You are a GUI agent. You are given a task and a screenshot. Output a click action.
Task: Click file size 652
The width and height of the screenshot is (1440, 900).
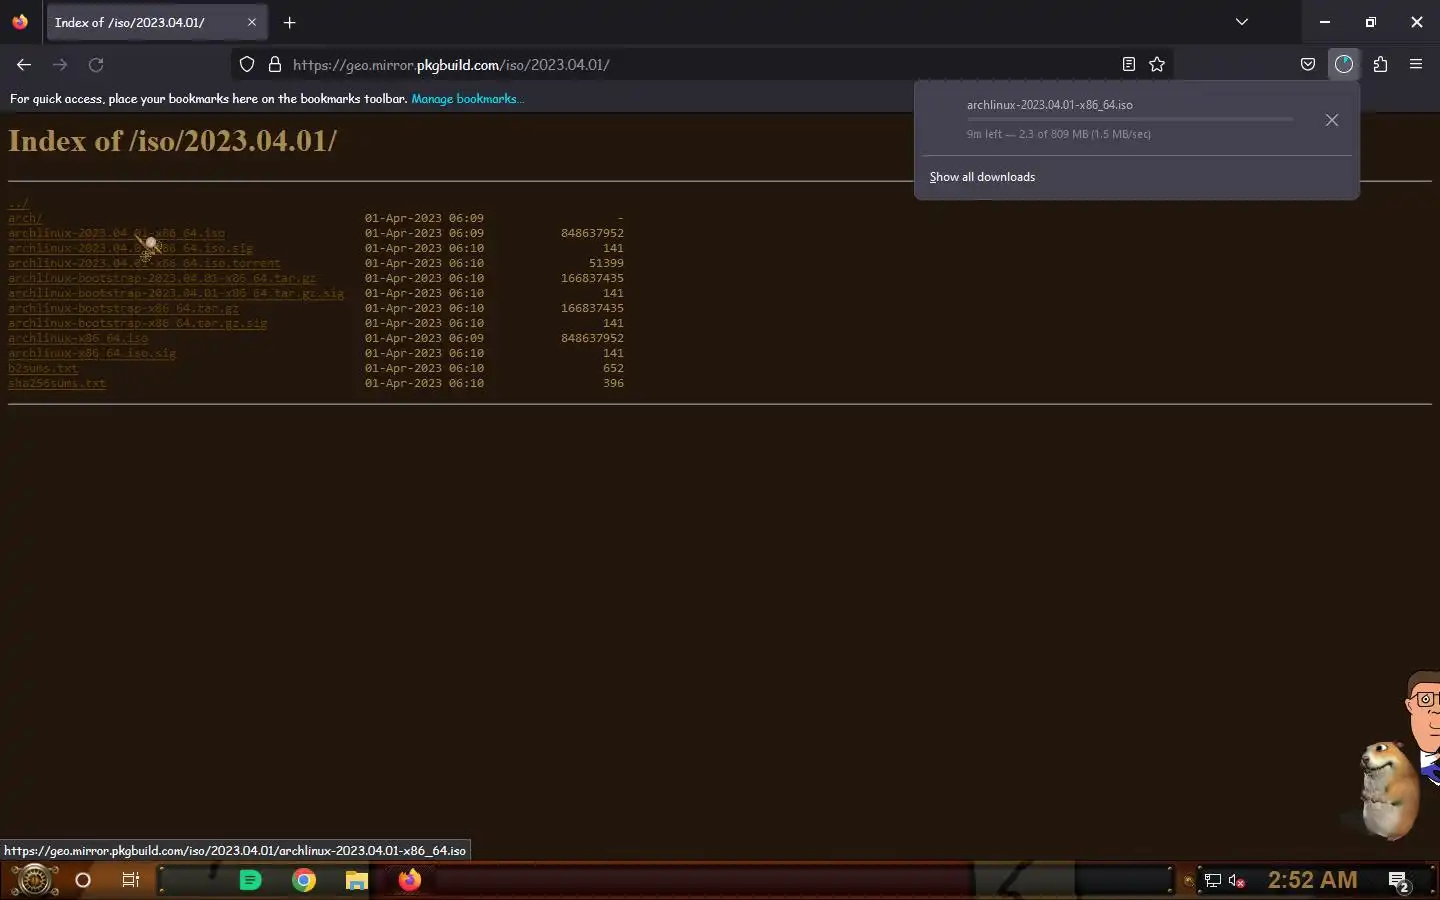pyautogui.click(x=613, y=368)
